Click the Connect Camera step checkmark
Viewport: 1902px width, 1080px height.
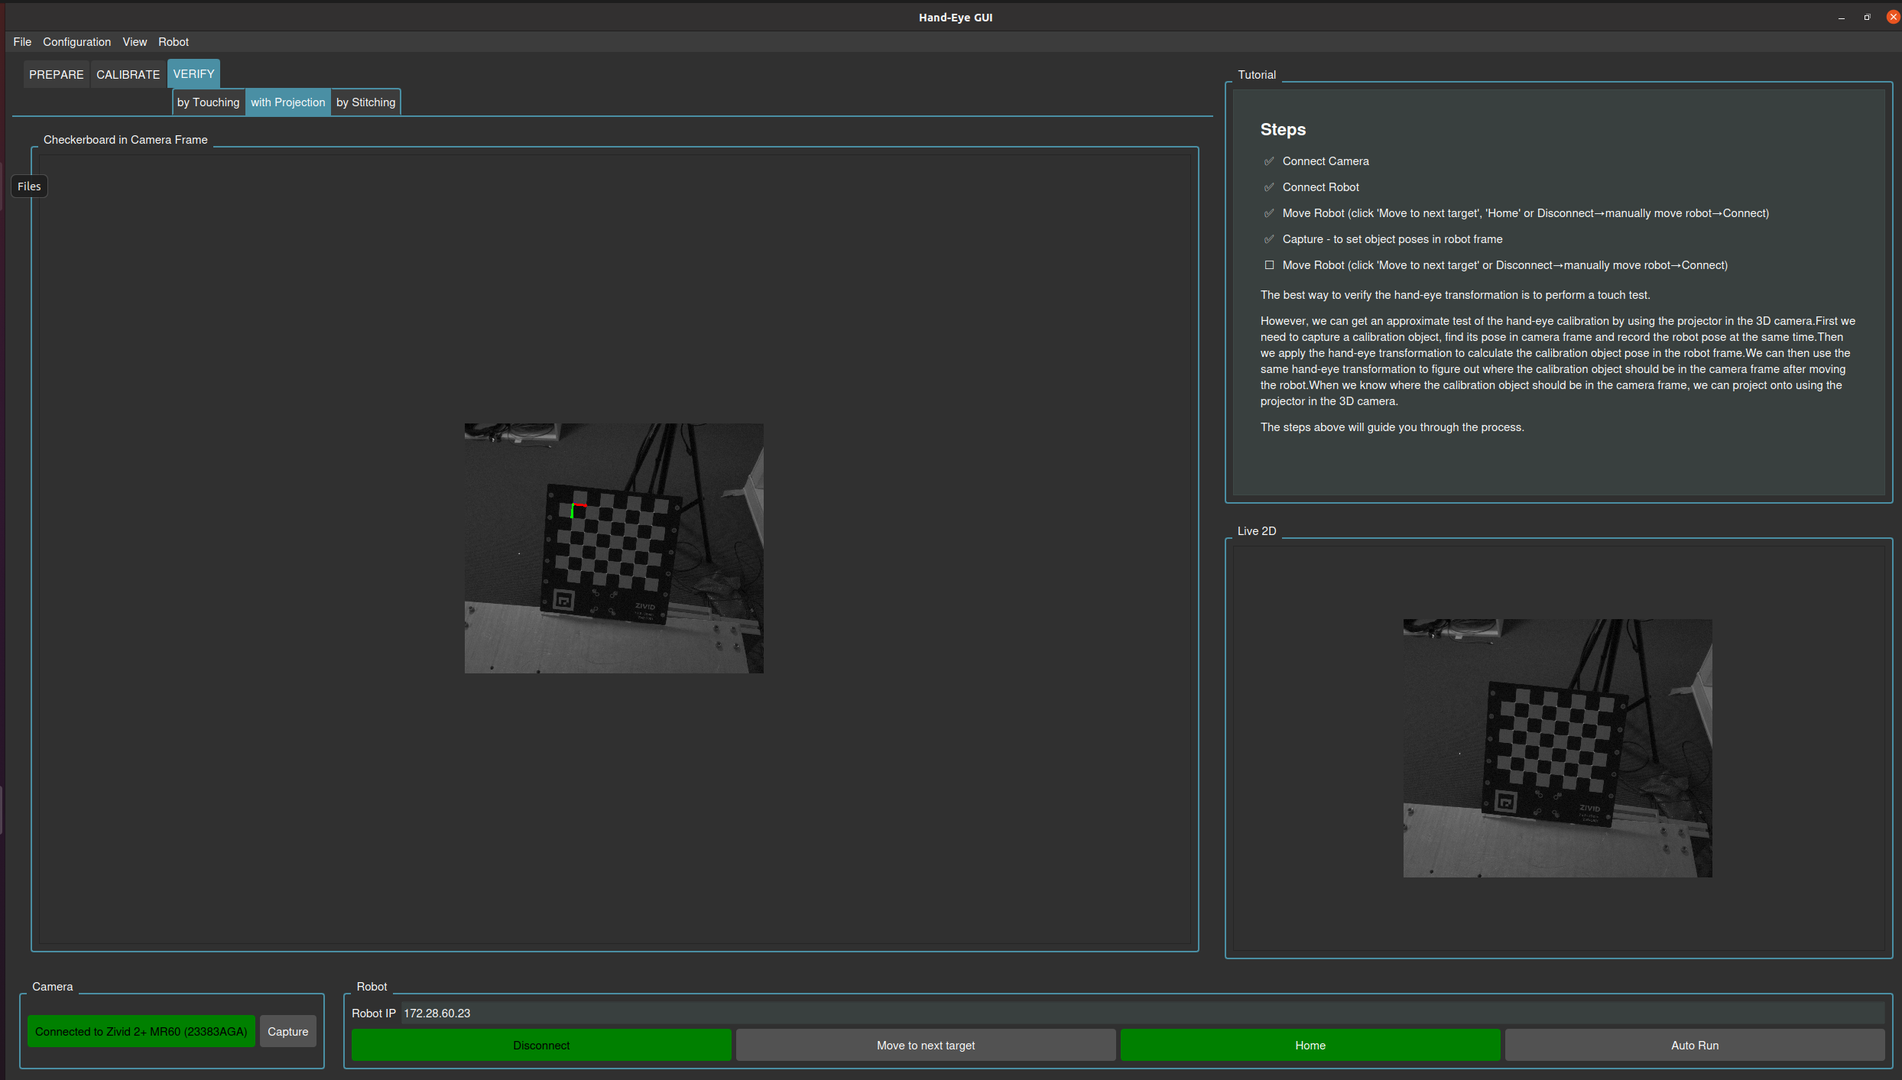pos(1269,161)
